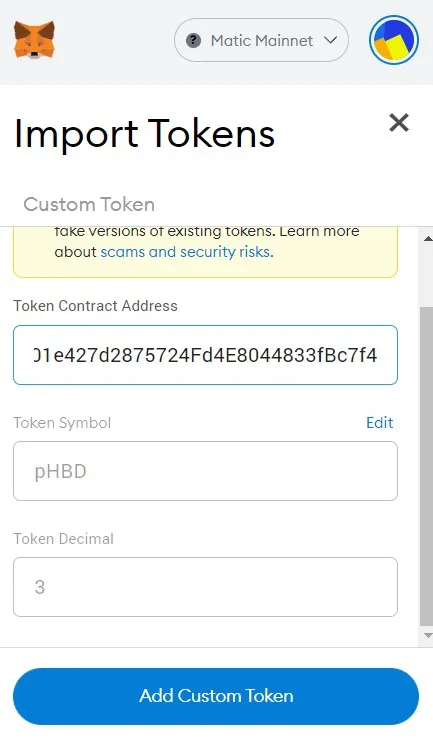
Task: Select the Token Symbol field showing pHBD
Action: pos(205,471)
